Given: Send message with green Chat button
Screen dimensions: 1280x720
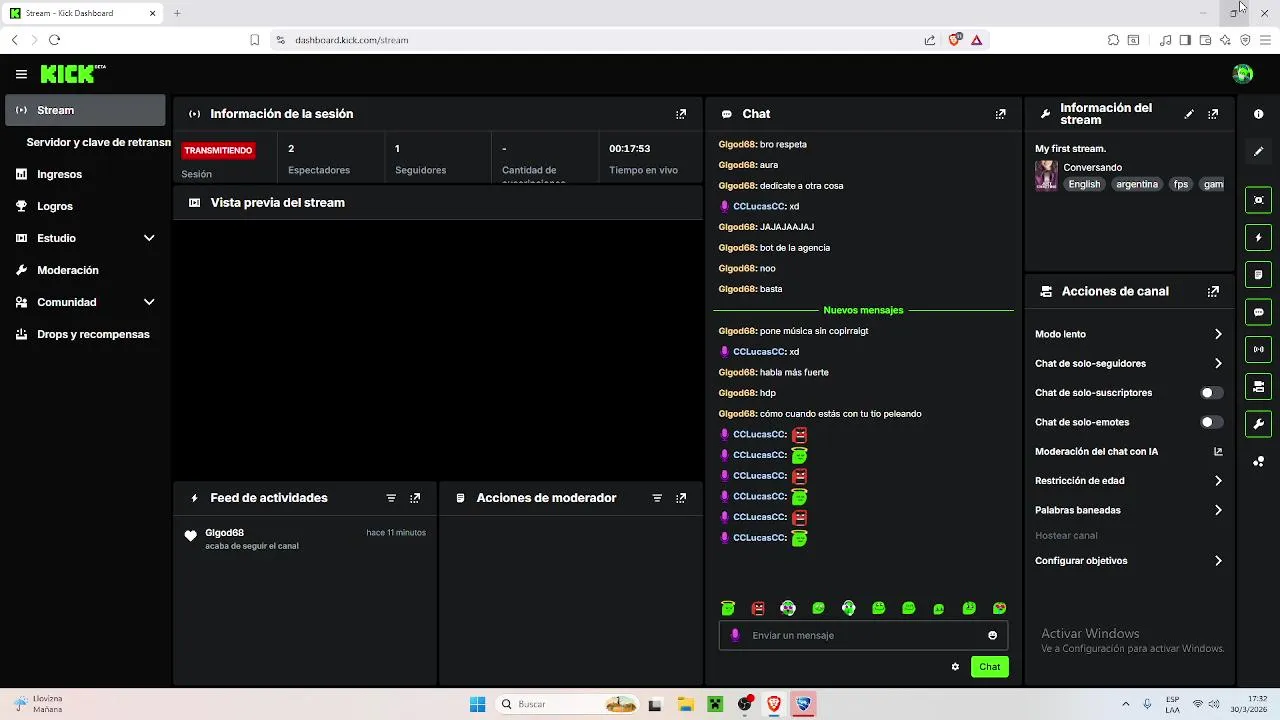Looking at the screenshot, I should click(x=989, y=667).
